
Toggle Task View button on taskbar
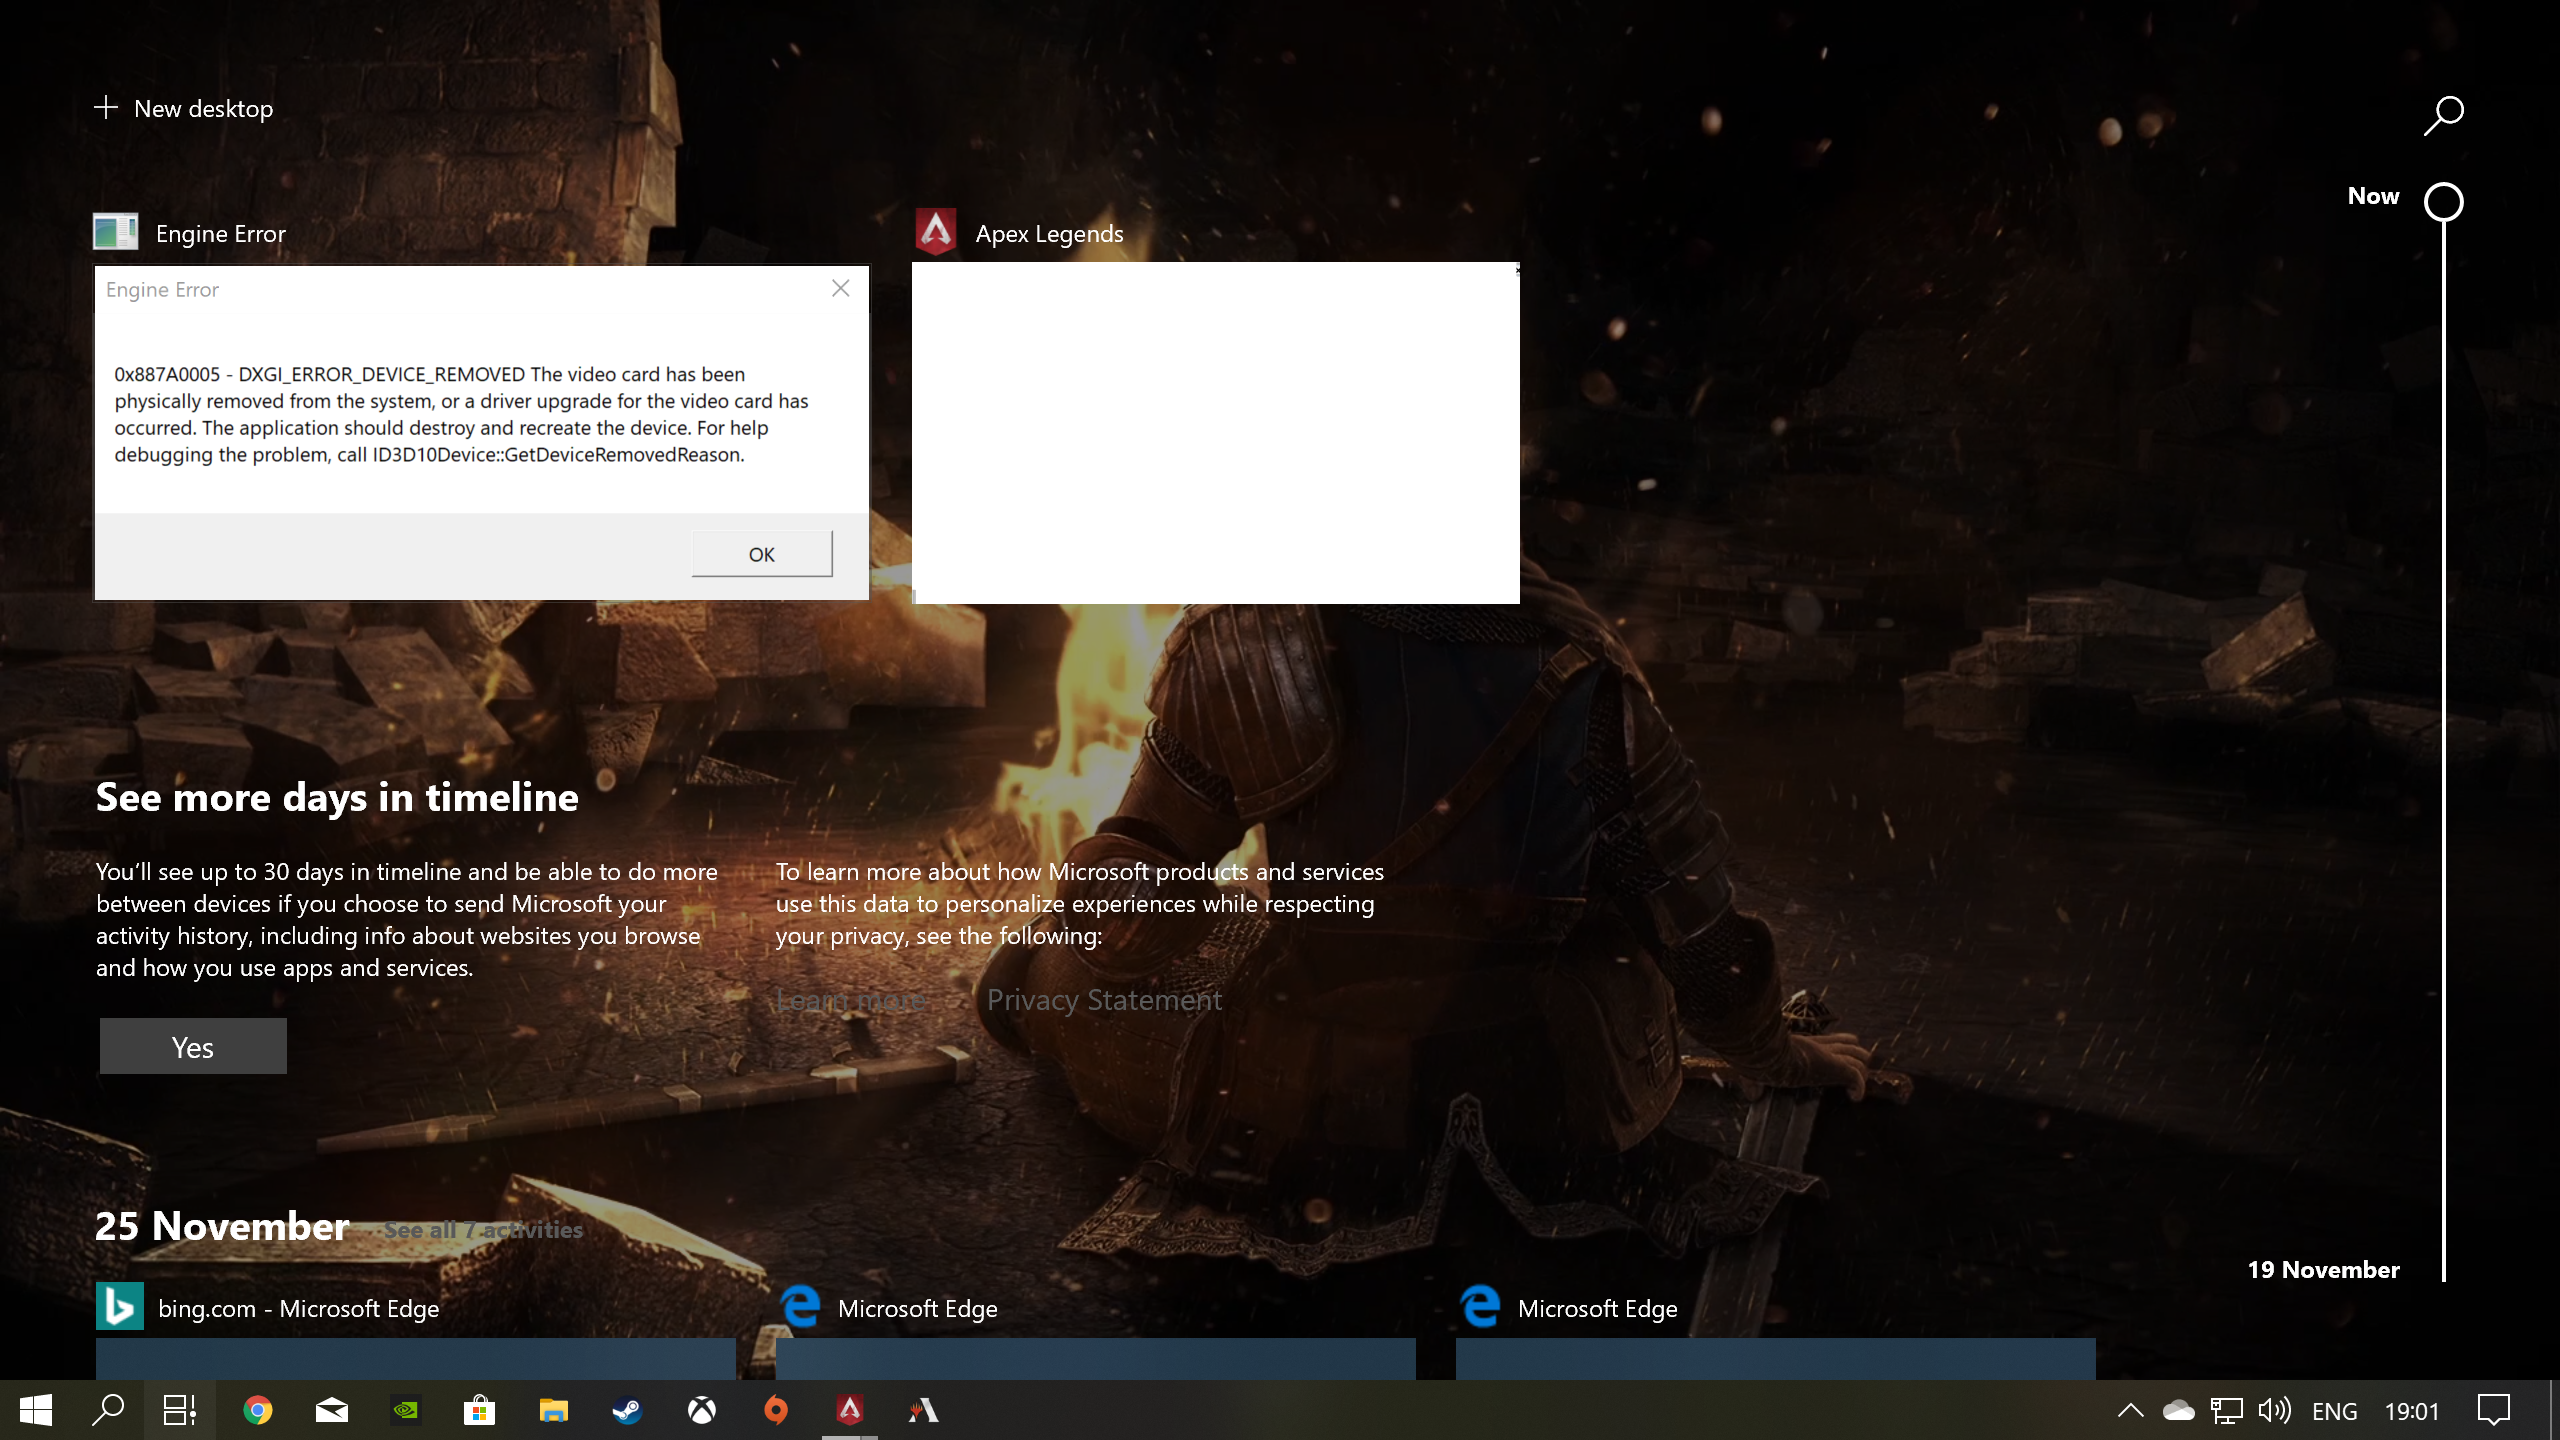(x=180, y=1410)
